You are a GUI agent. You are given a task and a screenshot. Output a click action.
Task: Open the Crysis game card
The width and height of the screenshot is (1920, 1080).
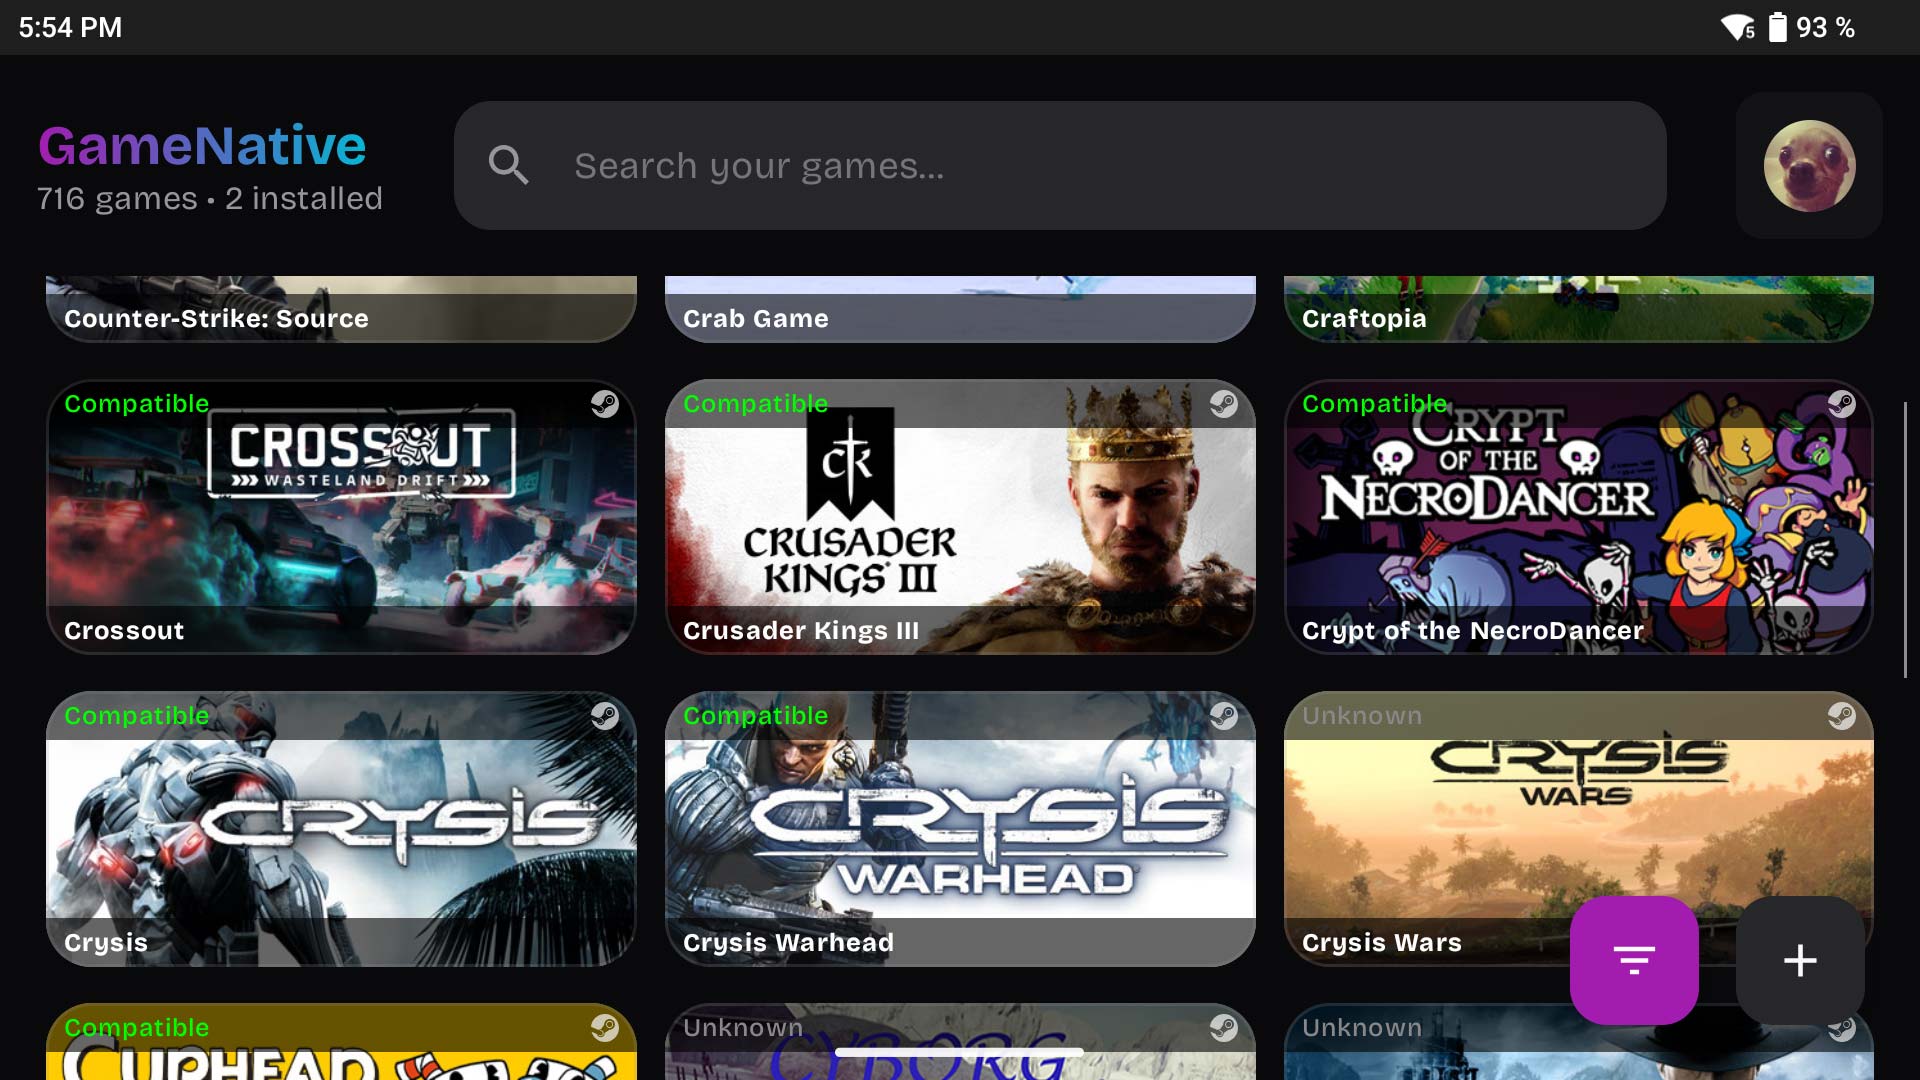pos(341,829)
